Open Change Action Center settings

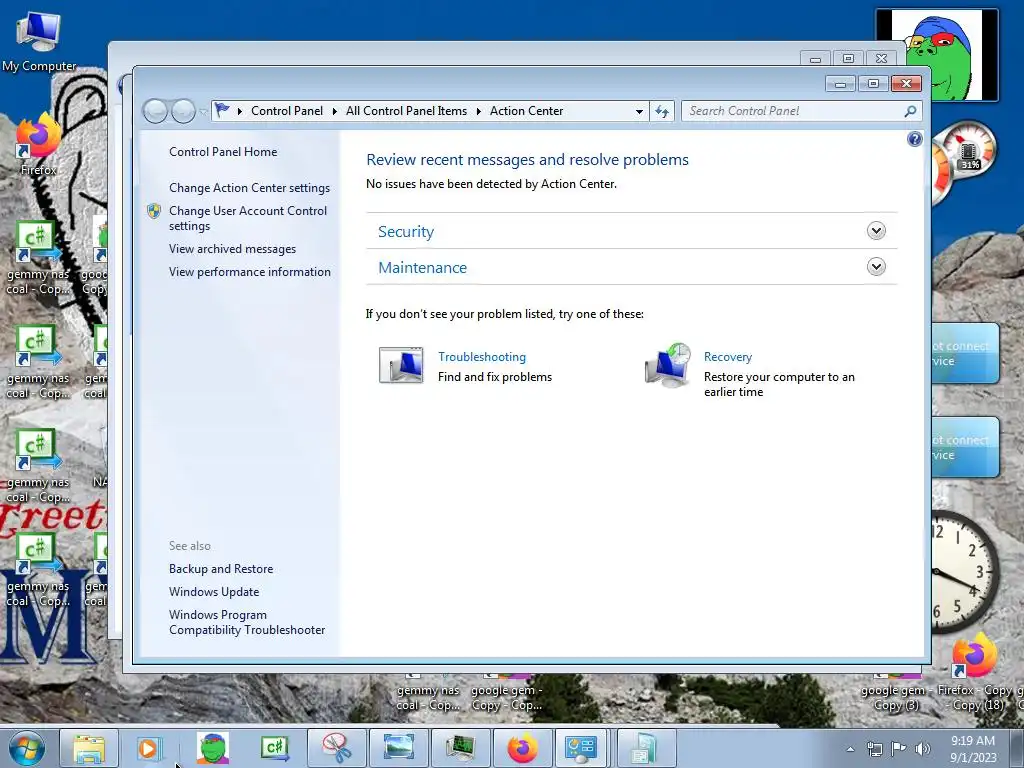click(x=249, y=187)
